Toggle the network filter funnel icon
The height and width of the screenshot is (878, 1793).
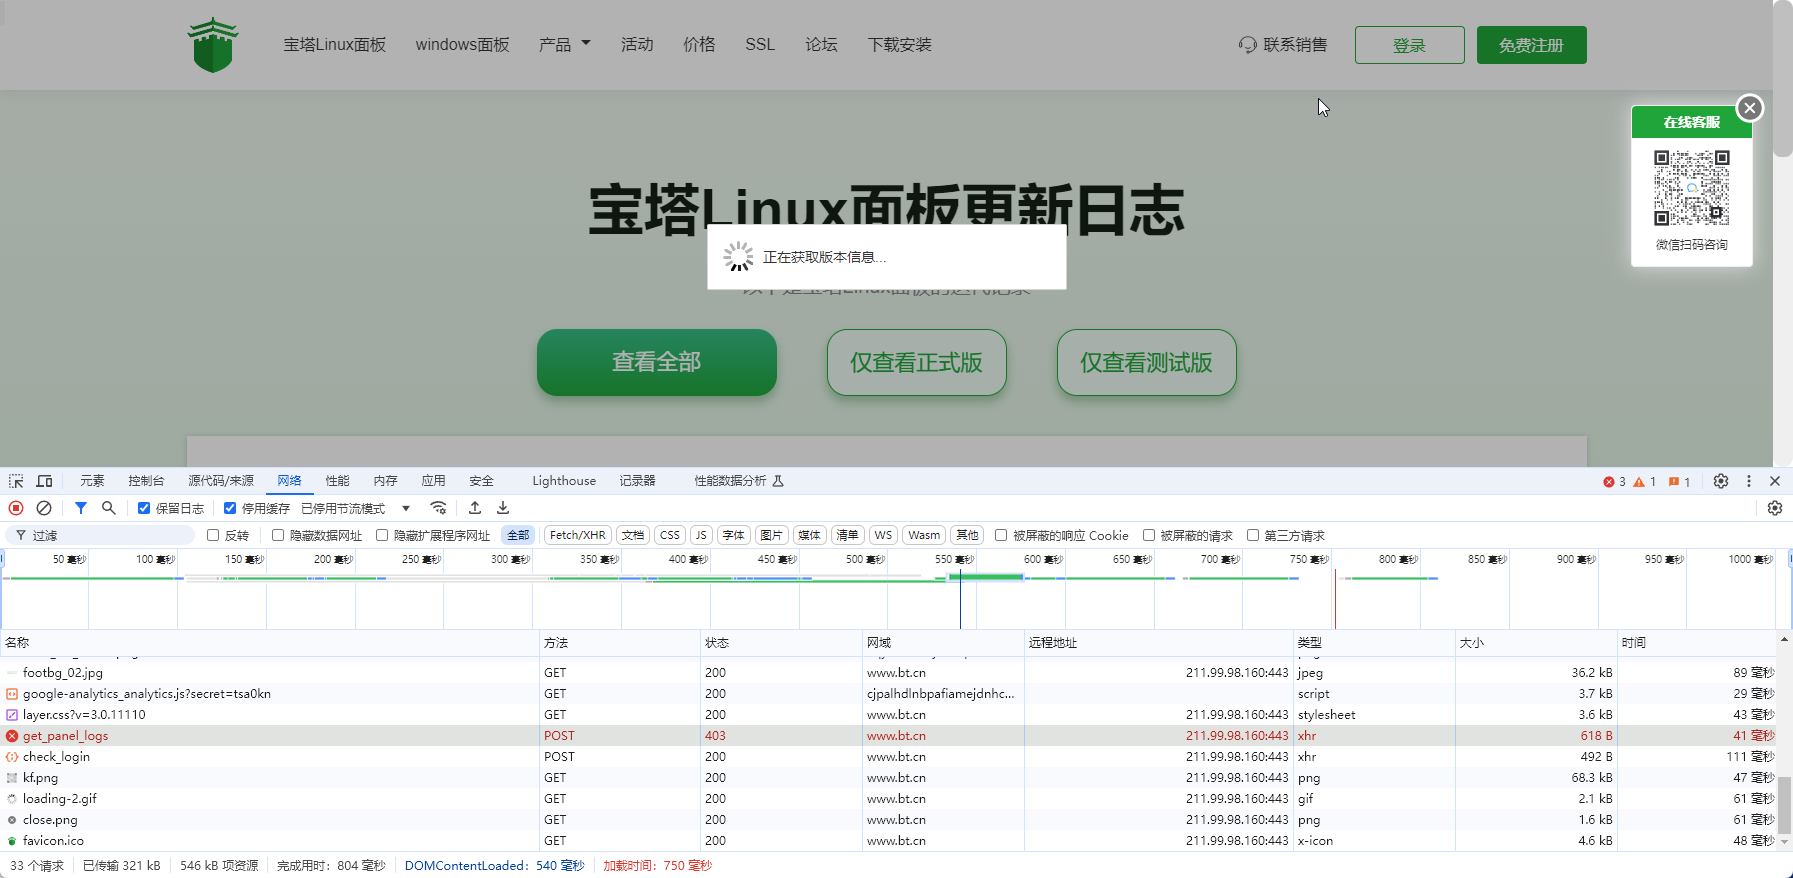point(81,508)
